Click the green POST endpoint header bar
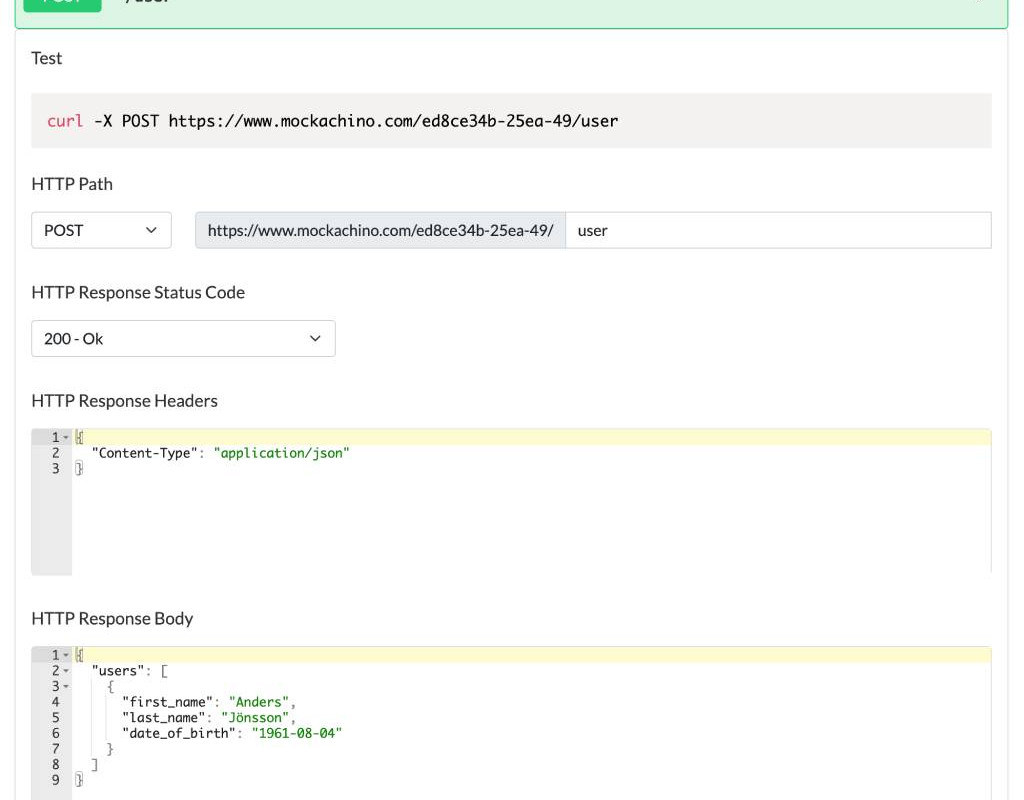The height and width of the screenshot is (800, 1024). [510, 10]
